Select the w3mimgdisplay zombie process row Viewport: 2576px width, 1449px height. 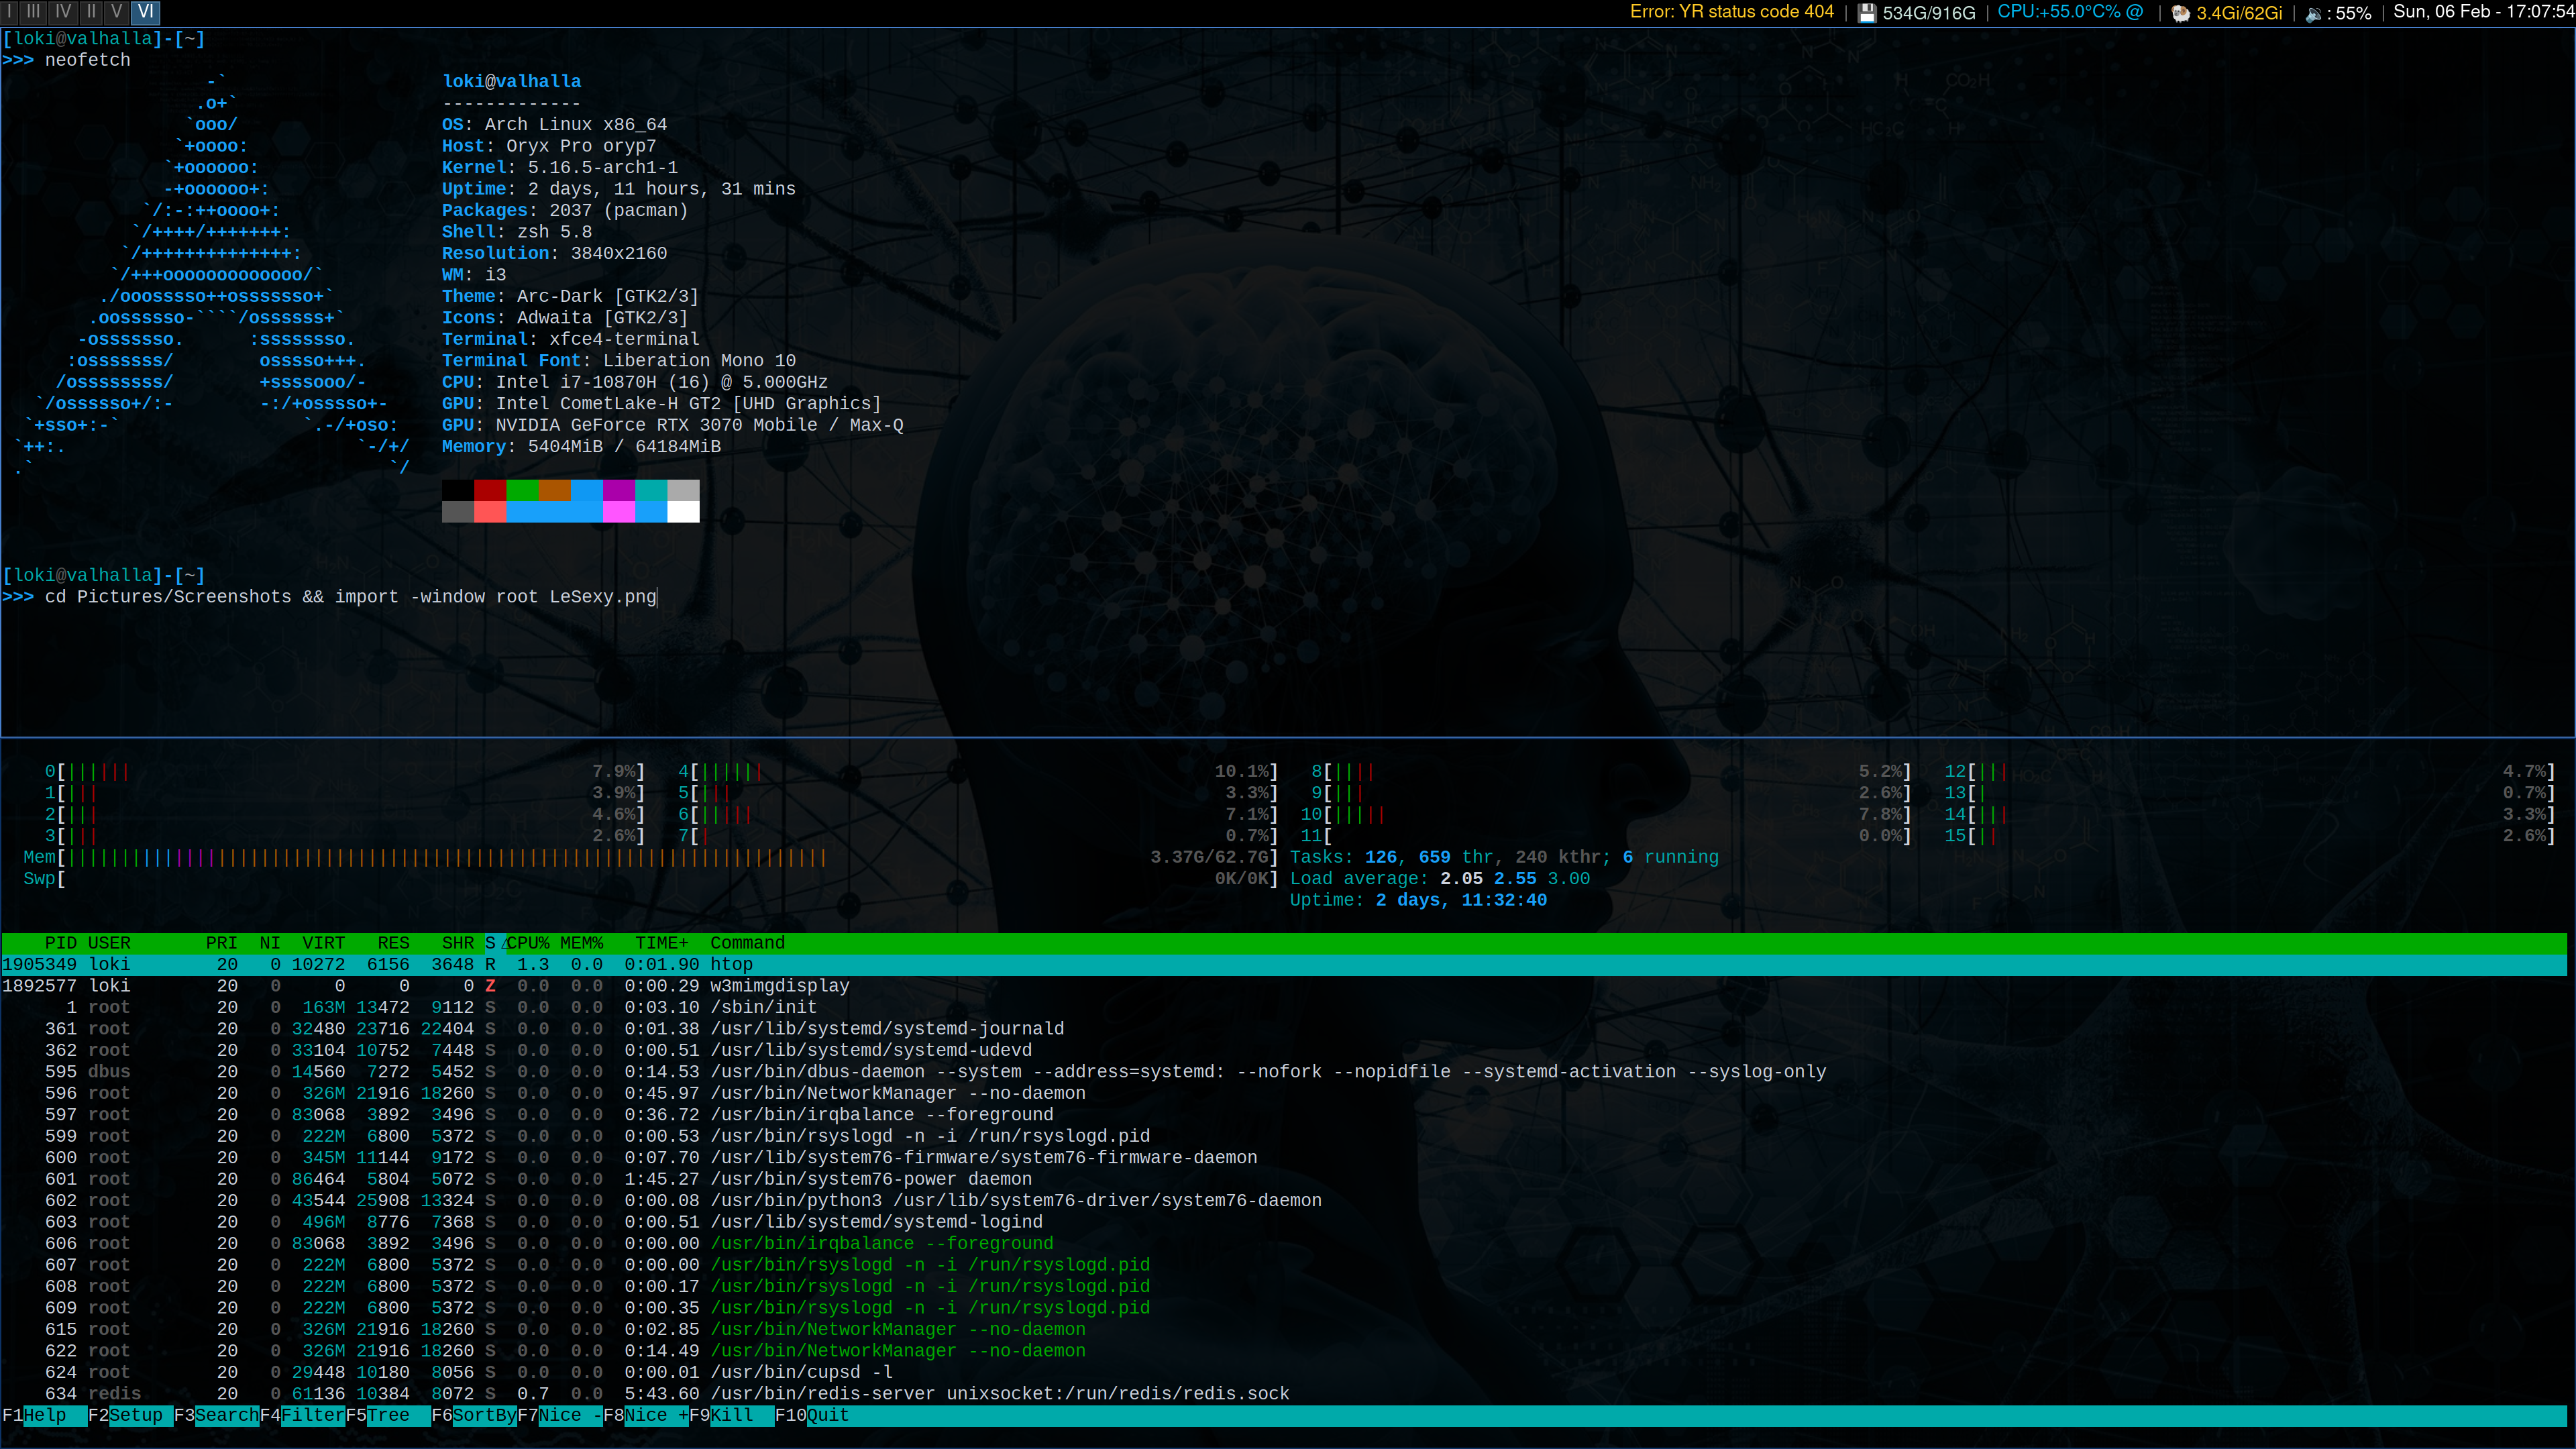[x=1284, y=986]
